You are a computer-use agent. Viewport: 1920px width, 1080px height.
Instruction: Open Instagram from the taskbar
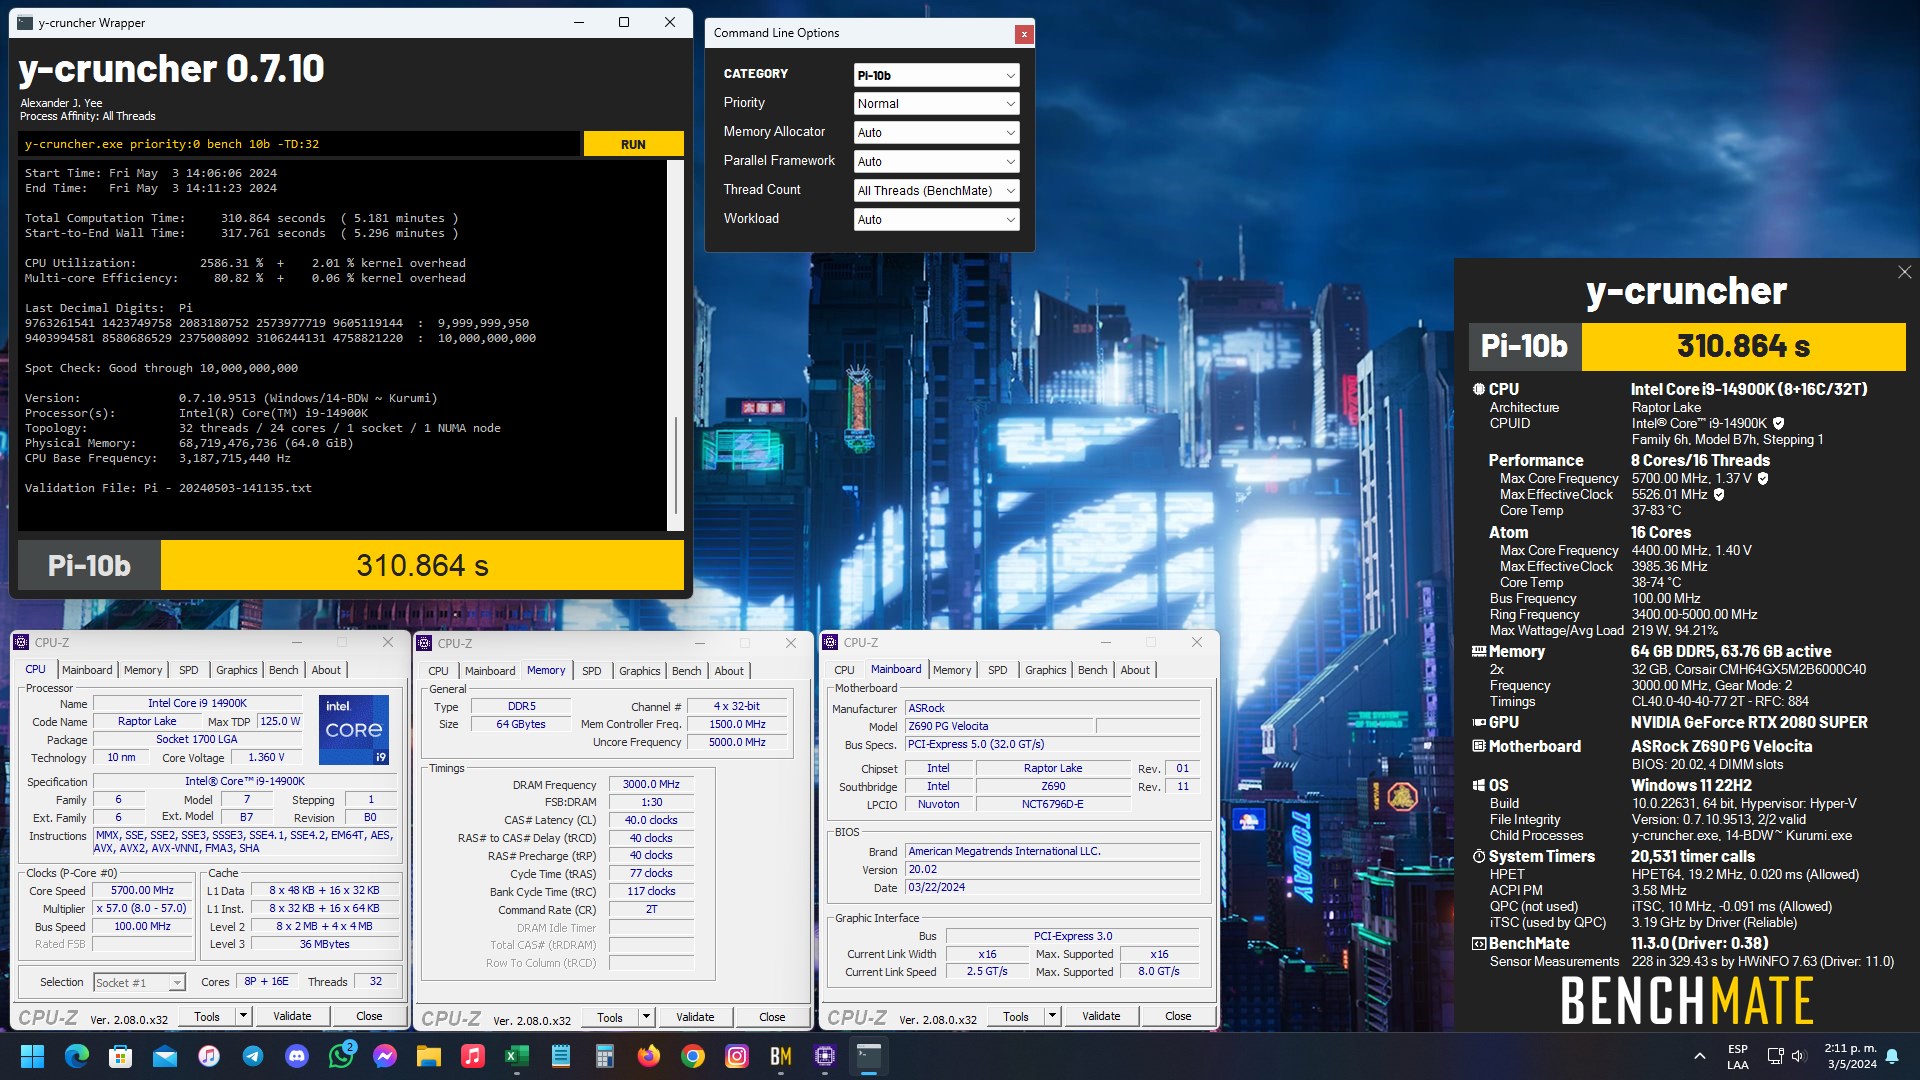coord(737,1056)
